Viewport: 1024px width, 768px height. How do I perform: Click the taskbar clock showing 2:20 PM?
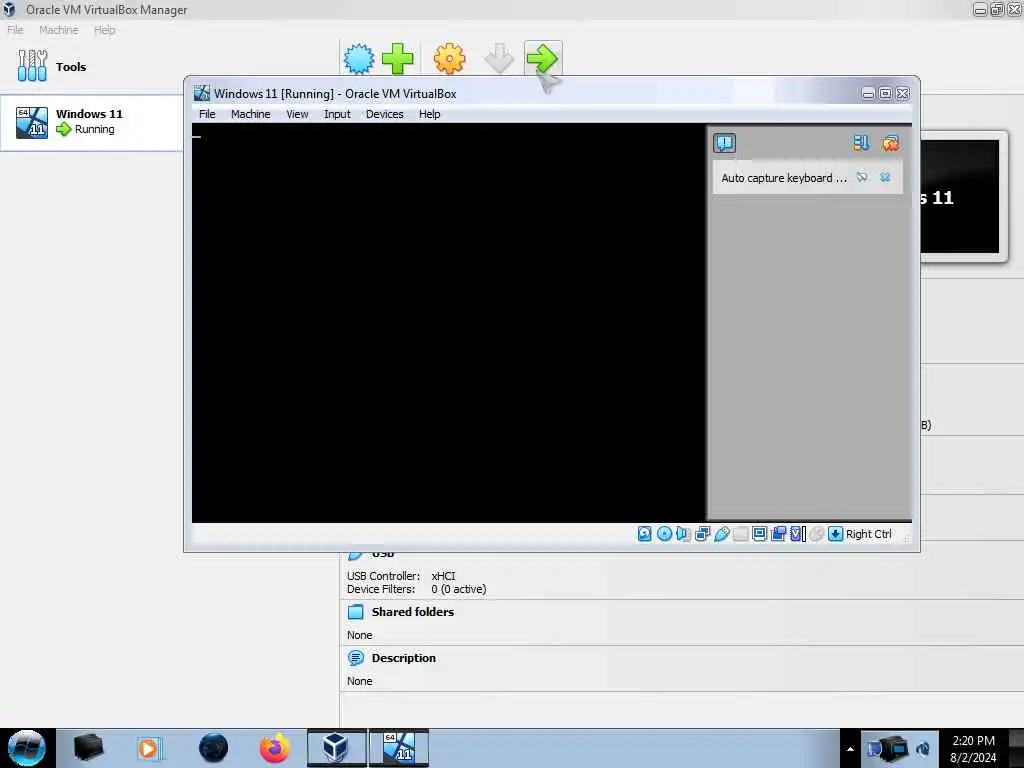(973, 748)
